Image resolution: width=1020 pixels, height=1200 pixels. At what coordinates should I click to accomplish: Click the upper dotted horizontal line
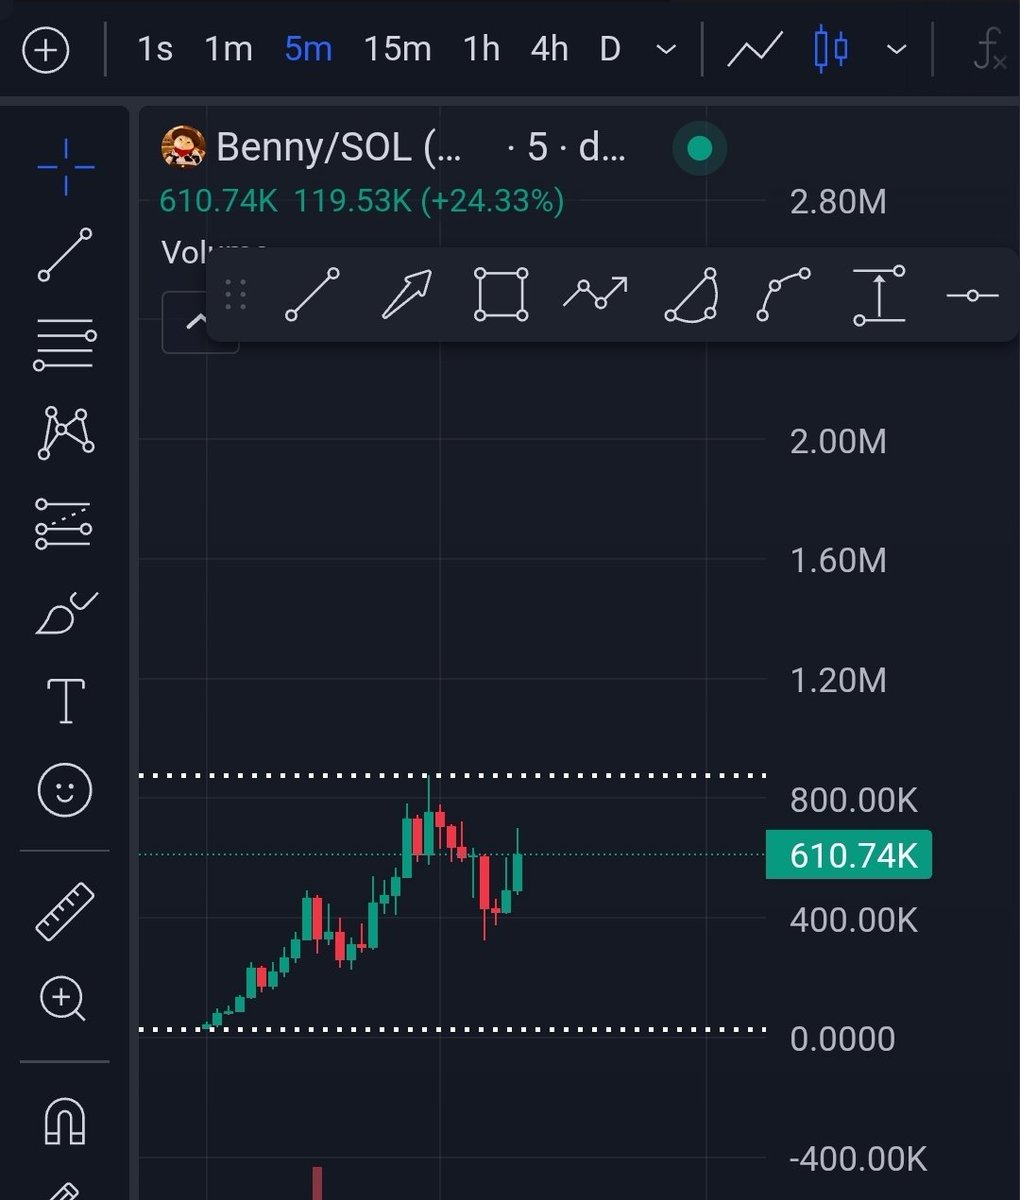452,775
